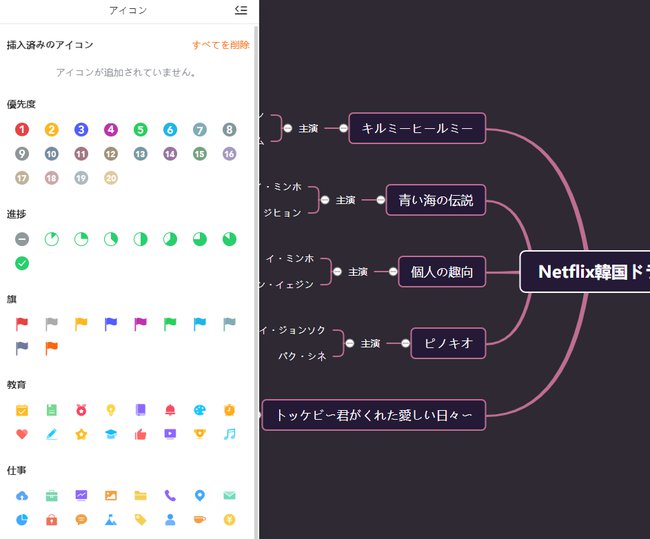Insert the cloud upload work icon
Viewport: 650px width, 539px height.
click(22, 495)
